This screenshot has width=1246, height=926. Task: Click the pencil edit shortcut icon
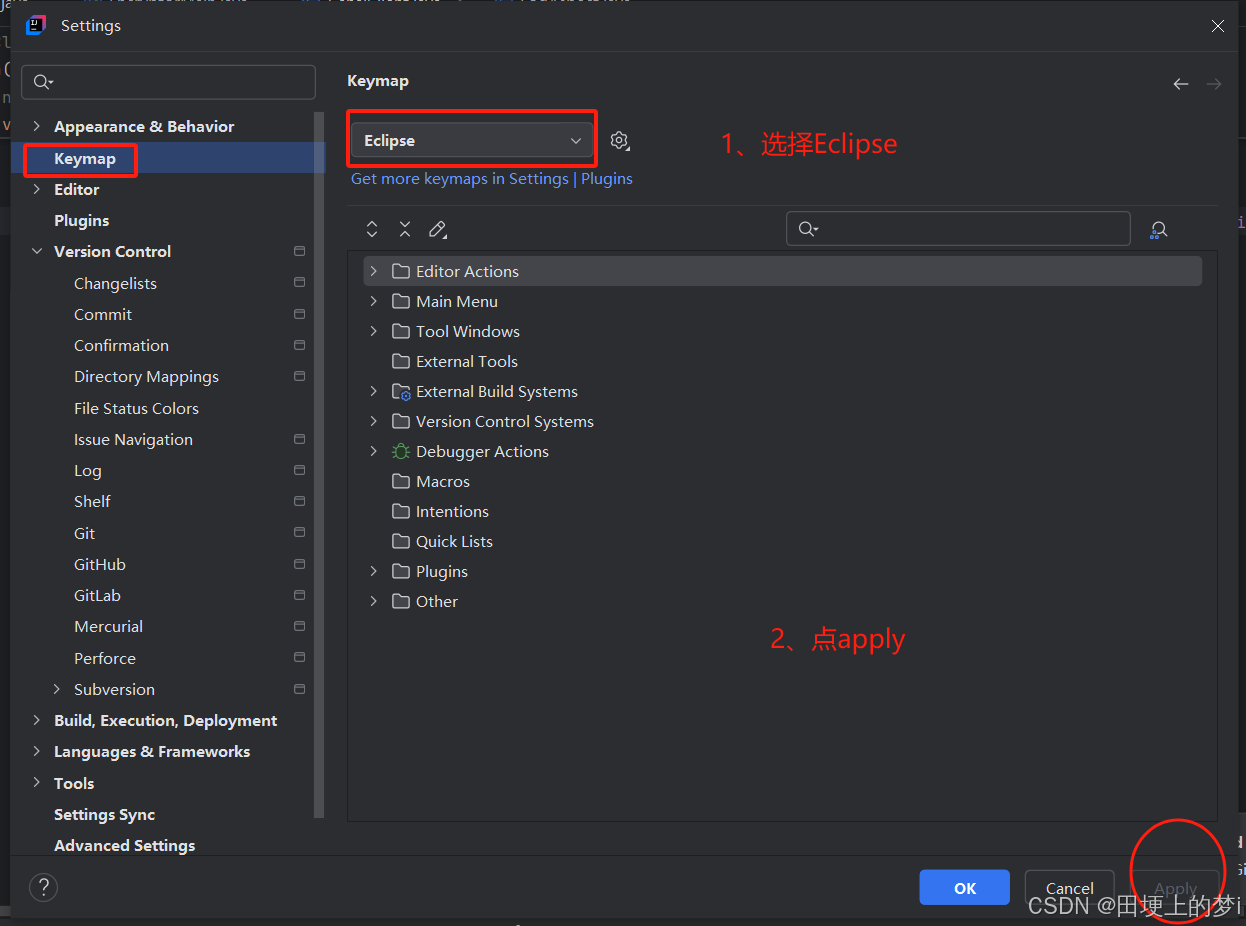(x=437, y=229)
